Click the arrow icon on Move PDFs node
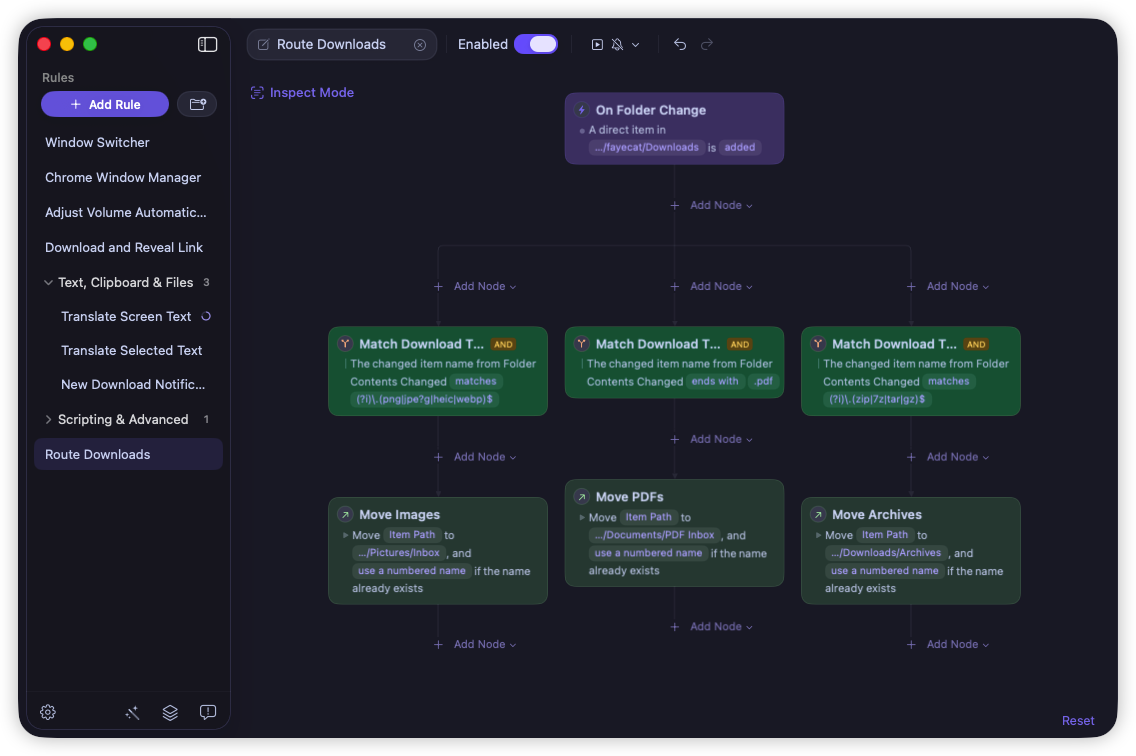1136x756 pixels. pyautogui.click(x=582, y=497)
